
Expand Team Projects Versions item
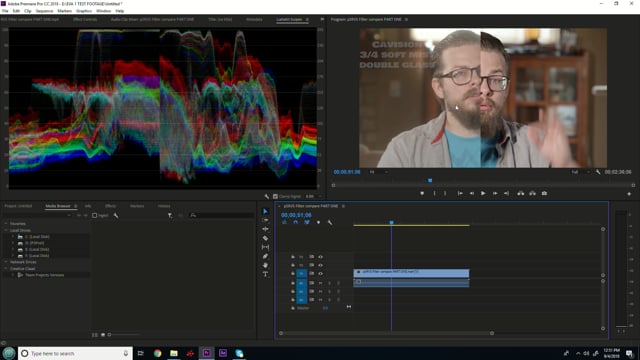coord(13,275)
